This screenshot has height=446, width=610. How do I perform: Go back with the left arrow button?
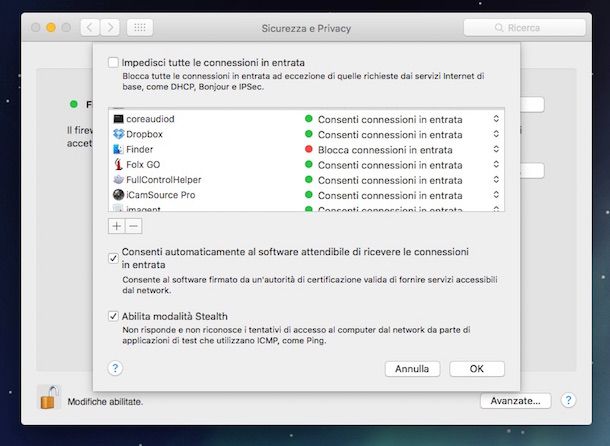pyautogui.click(x=90, y=28)
